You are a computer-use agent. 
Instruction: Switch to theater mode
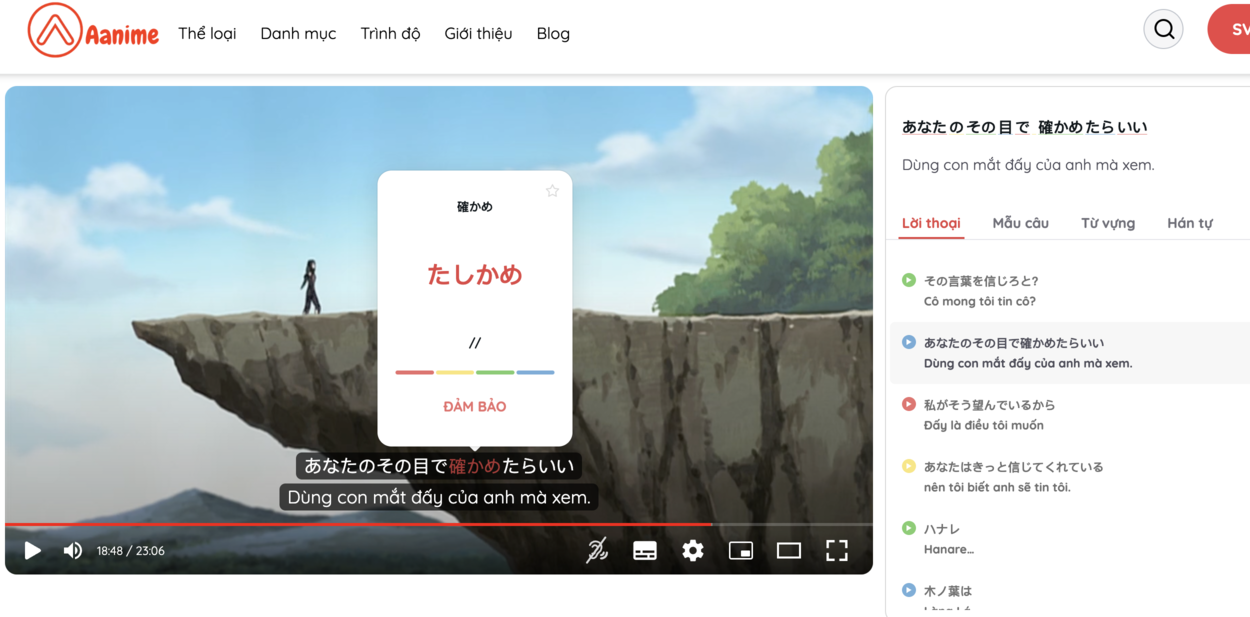click(x=789, y=550)
